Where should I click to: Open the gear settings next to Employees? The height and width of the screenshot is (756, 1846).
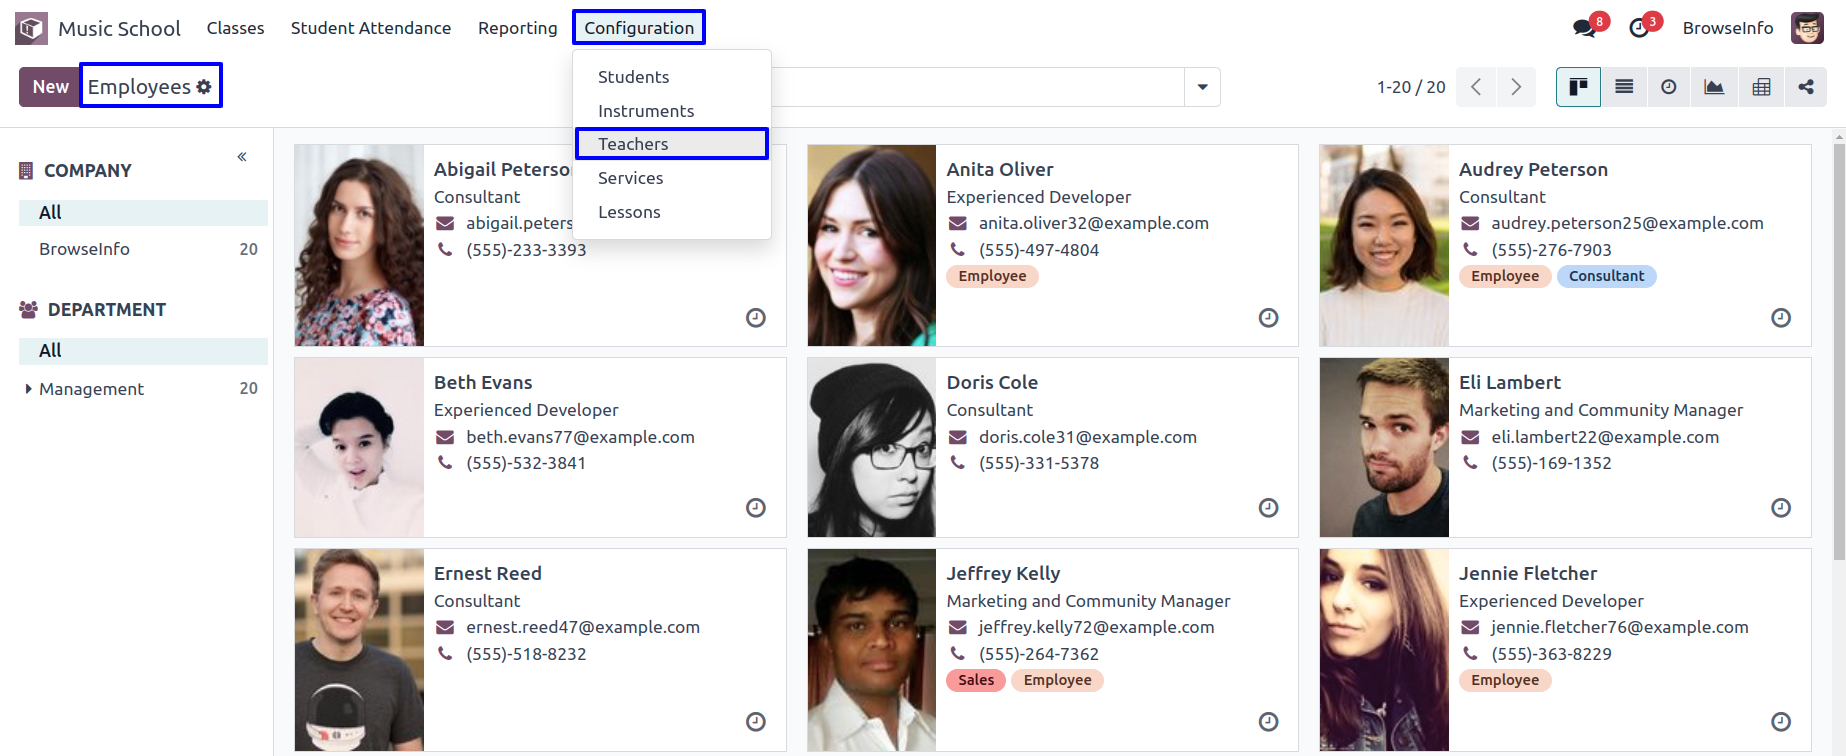[204, 87]
